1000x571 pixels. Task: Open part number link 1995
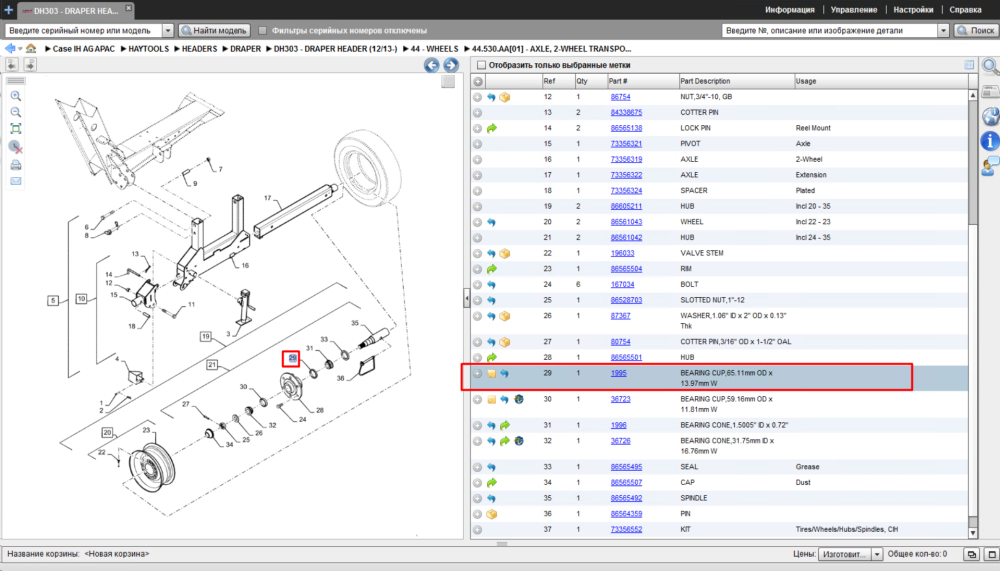pyautogui.click(x=619, y=373)
